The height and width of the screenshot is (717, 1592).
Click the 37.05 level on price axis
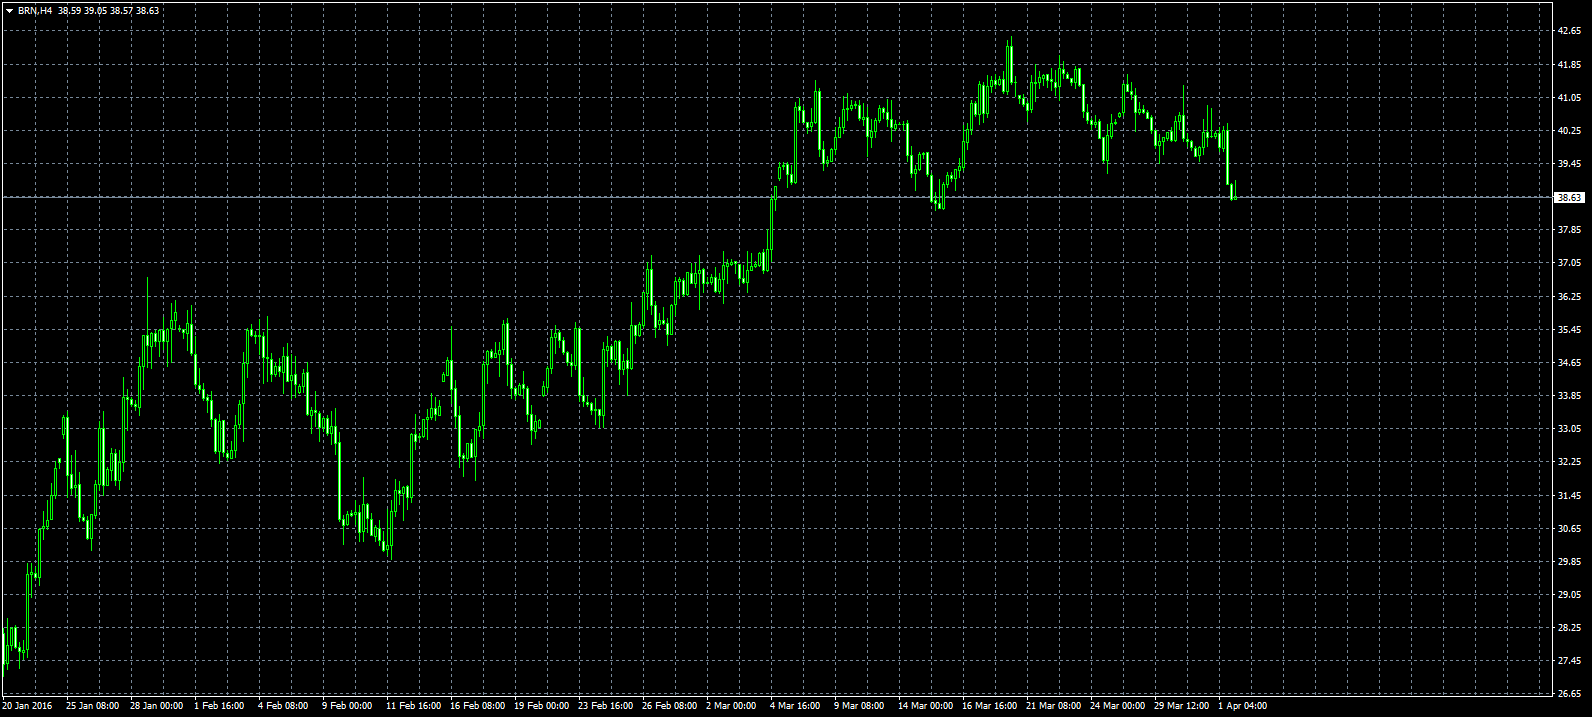point(1569,263)
